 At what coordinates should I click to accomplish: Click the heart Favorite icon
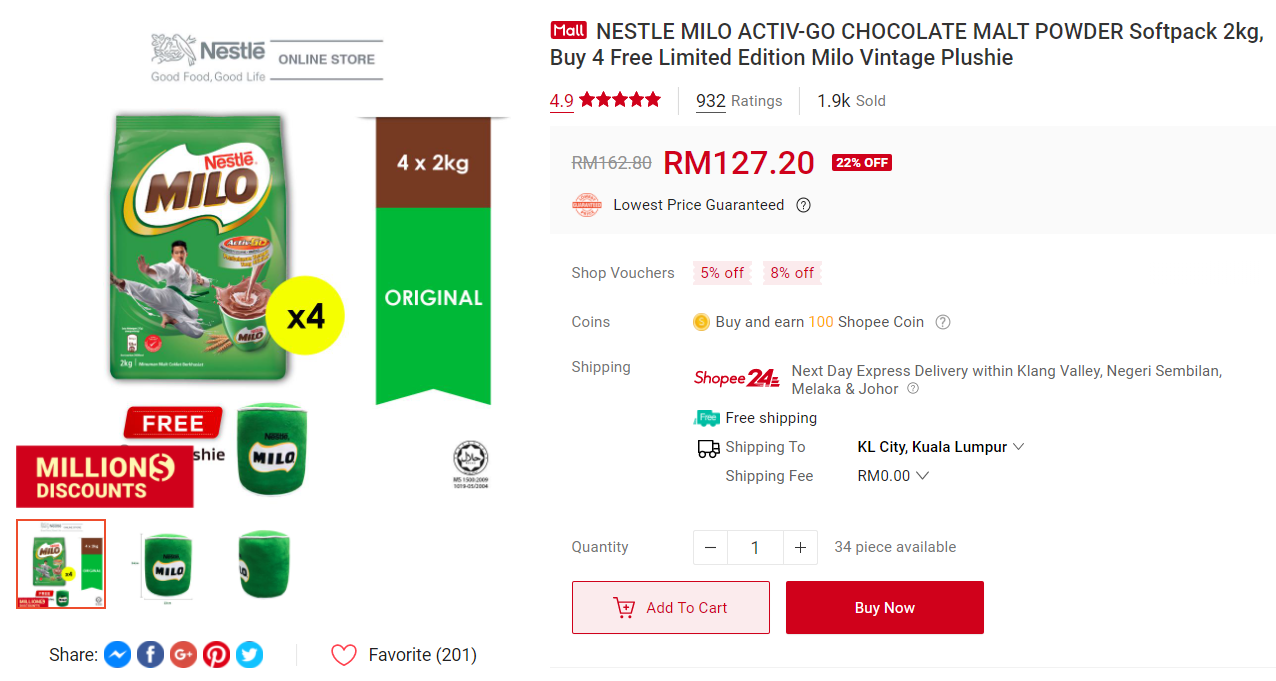click(x=344, y=655)
